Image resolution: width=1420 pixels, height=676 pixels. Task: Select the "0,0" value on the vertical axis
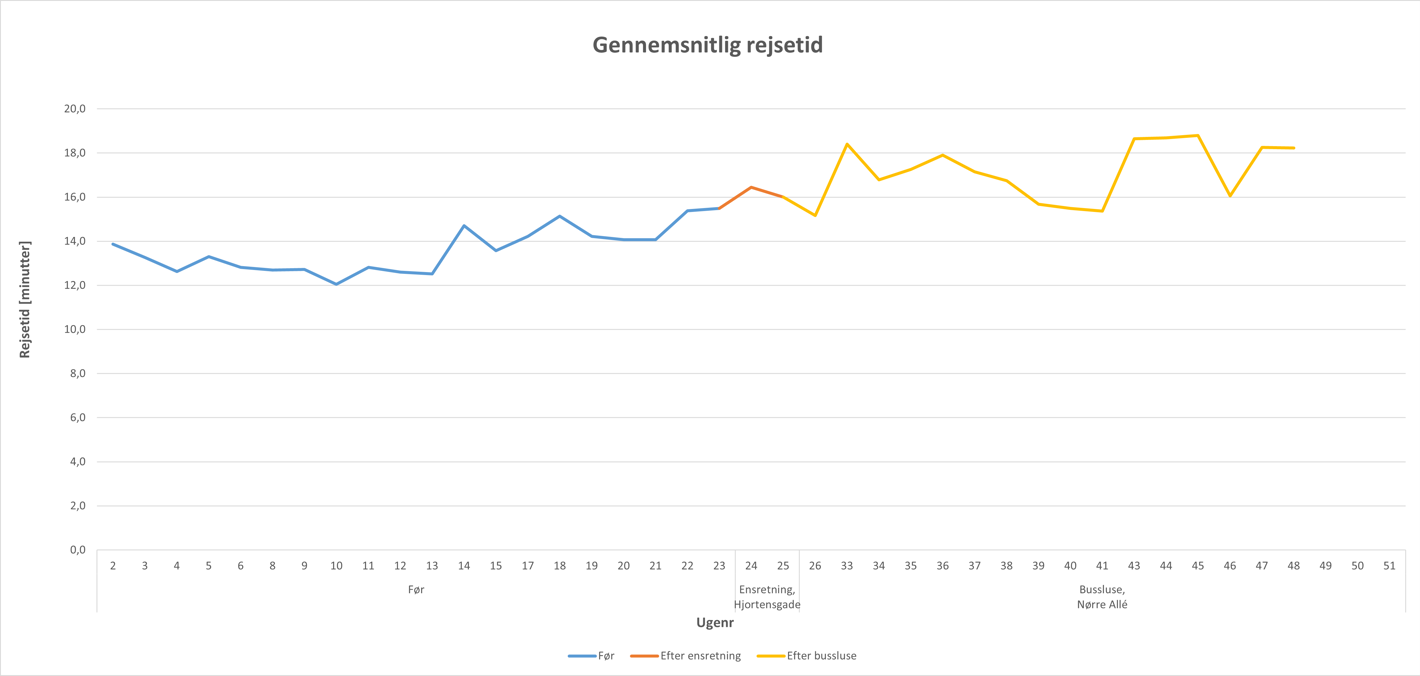click(77, 550)
